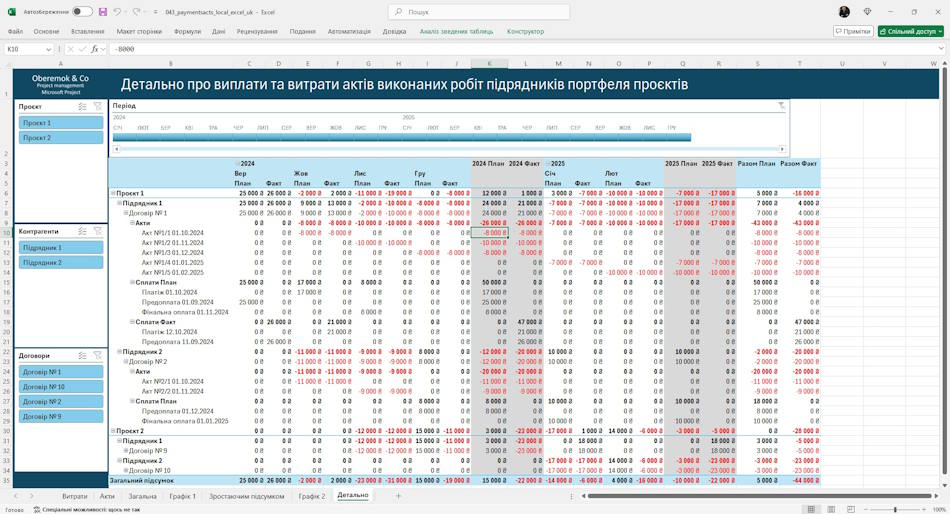Toggle the Підрядник 1 slicer item
The width and height of the screenshot is (950, 514).
click(61, 247)
